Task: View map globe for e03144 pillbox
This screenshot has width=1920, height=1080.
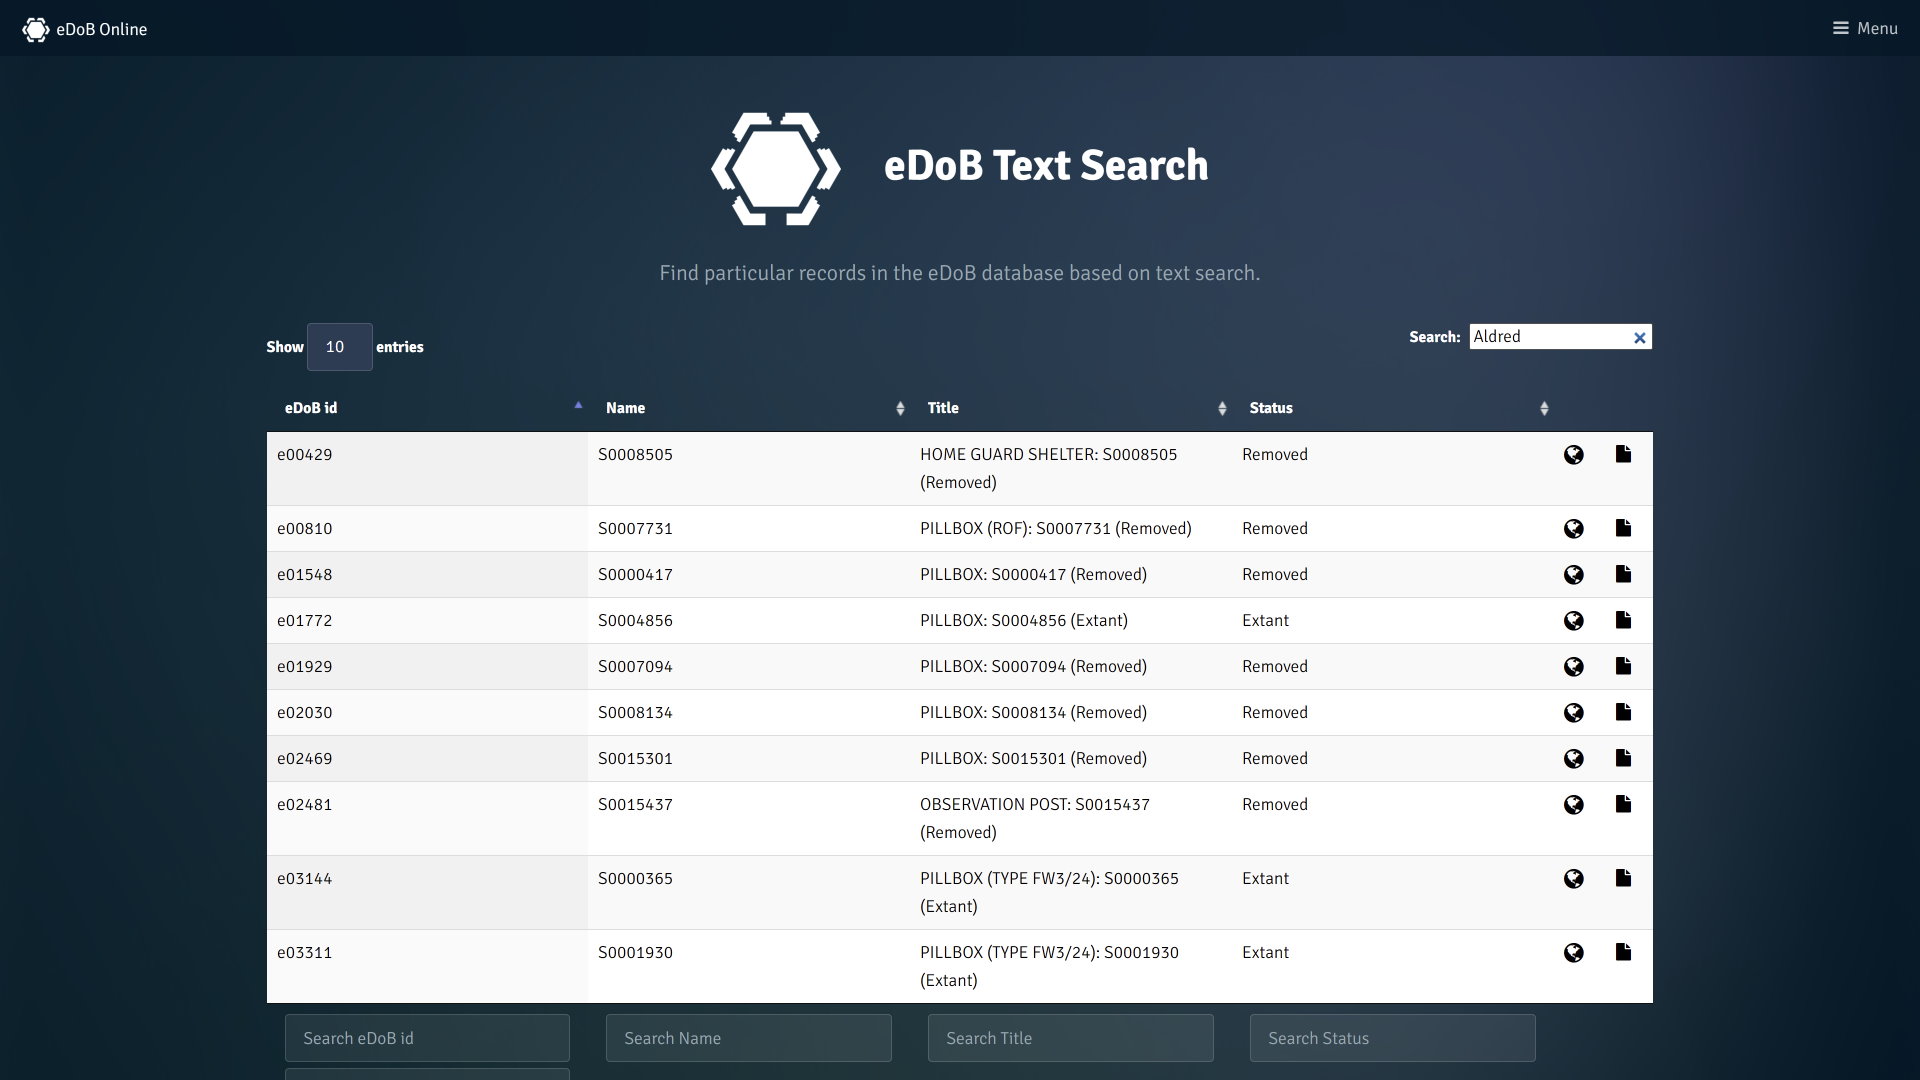Action: (x=1573, y=879)
